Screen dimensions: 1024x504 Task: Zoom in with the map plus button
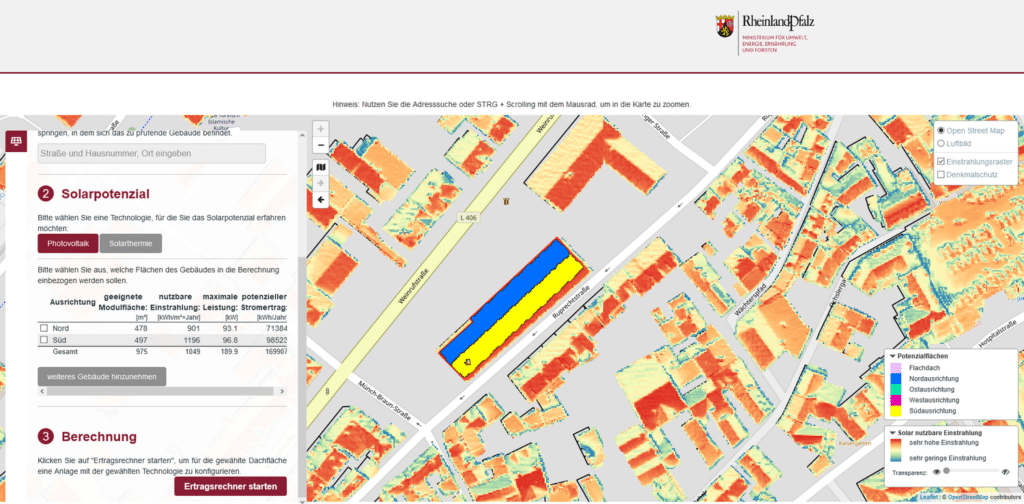[321, 129]
